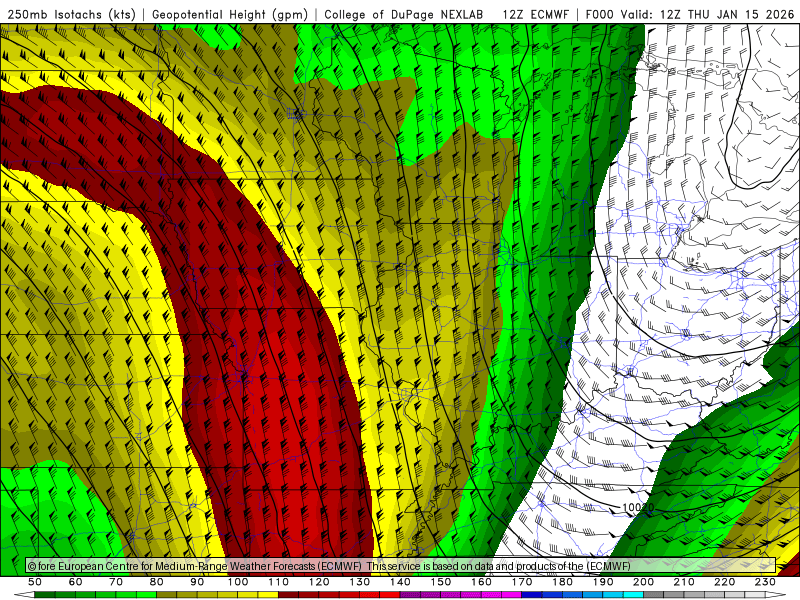Viewport: 800px width, 600px height.
Task: Click the 'Geopotential Height (gpm)' title text
Action: [230, 14]
